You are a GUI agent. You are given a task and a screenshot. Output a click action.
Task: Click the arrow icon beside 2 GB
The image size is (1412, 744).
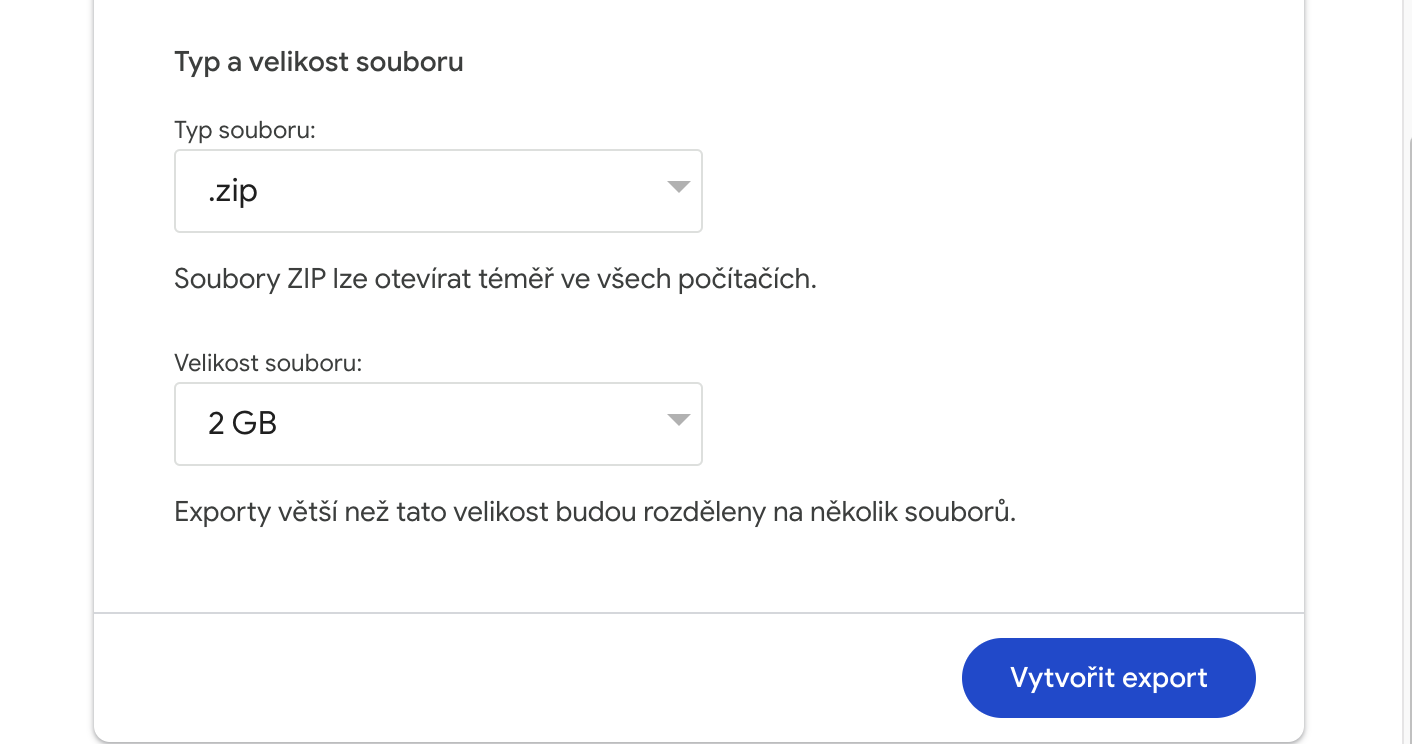(x=679, y=421)
